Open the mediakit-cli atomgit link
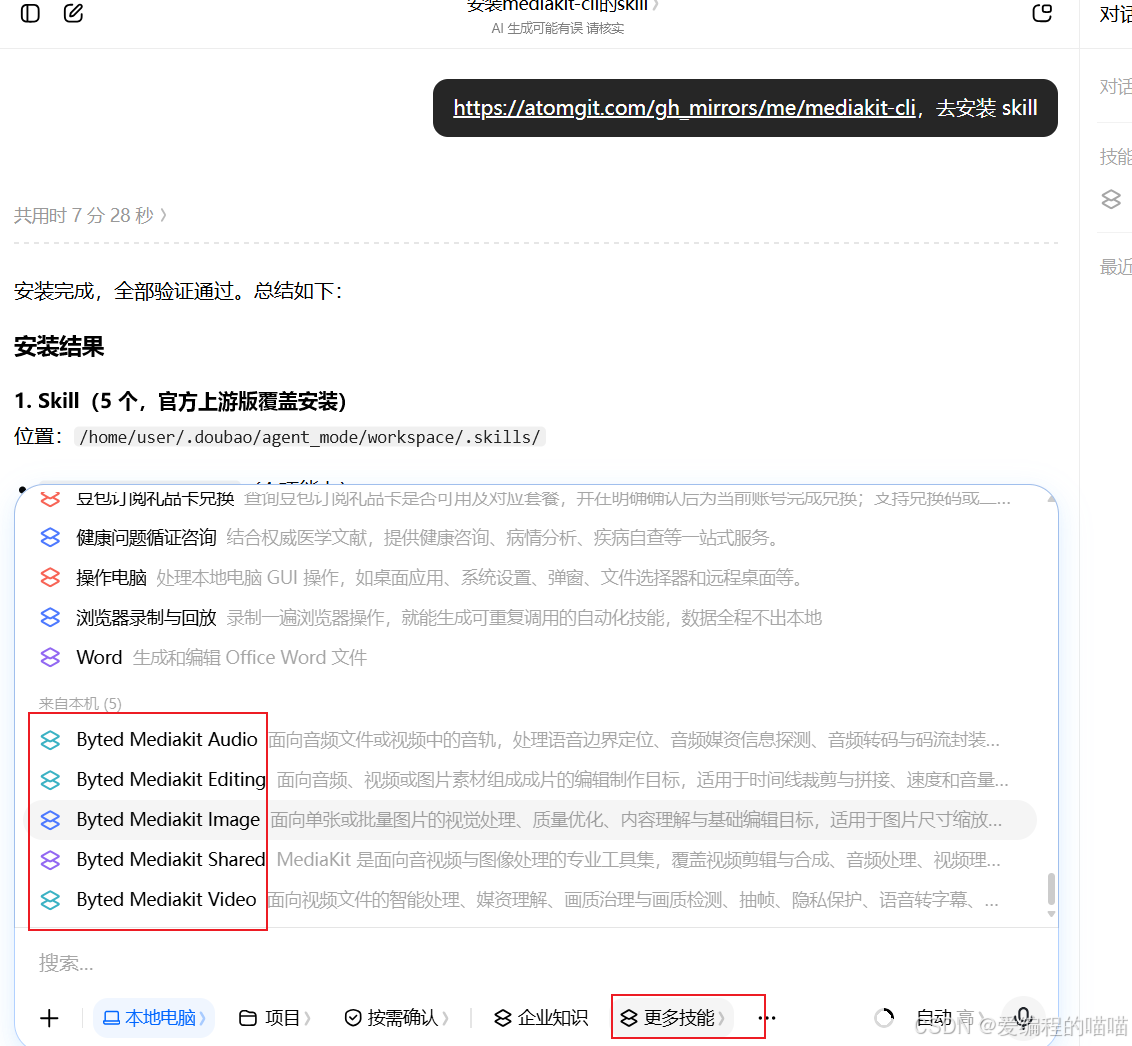 pos(684,108)
